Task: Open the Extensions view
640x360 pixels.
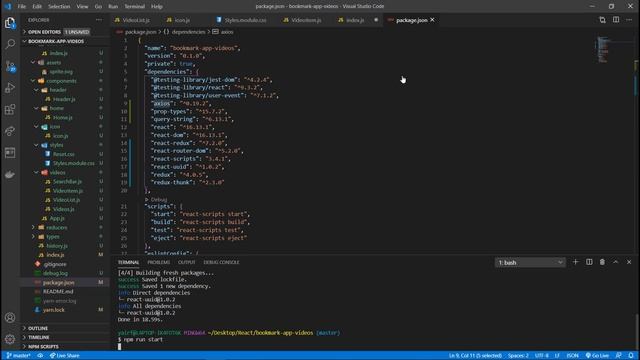Action: [x=10, y=109]
